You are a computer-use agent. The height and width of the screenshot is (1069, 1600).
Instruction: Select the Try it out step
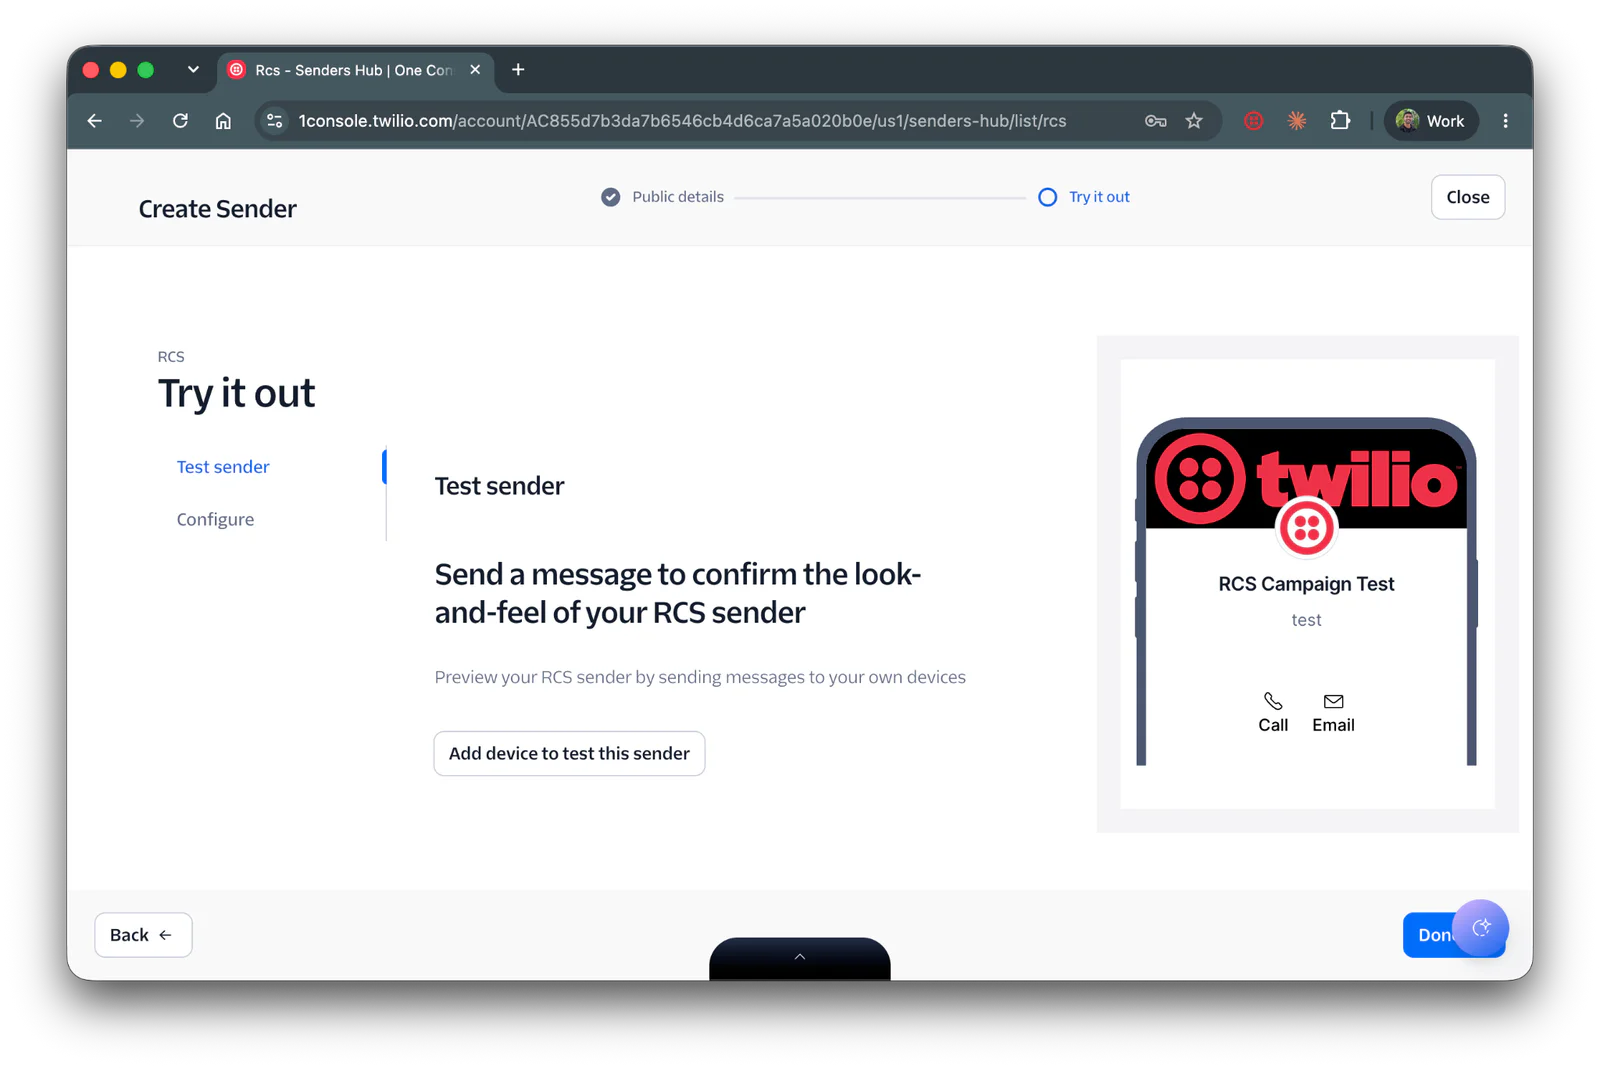pos(1099,197)
